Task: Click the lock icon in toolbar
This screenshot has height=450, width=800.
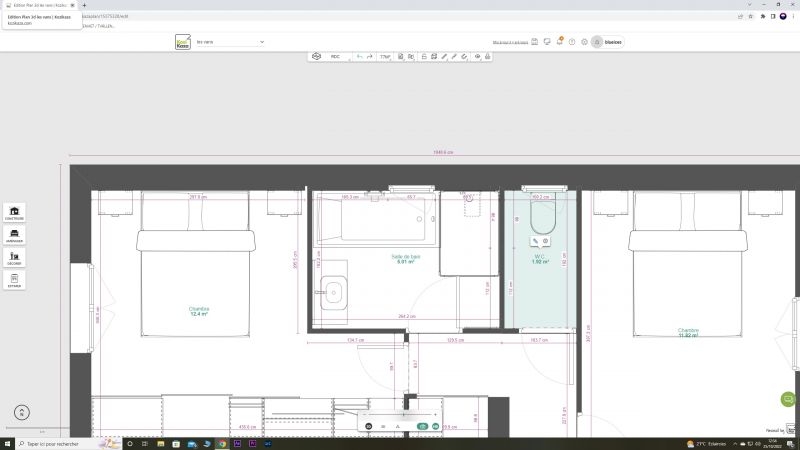Action: point(487,57)
